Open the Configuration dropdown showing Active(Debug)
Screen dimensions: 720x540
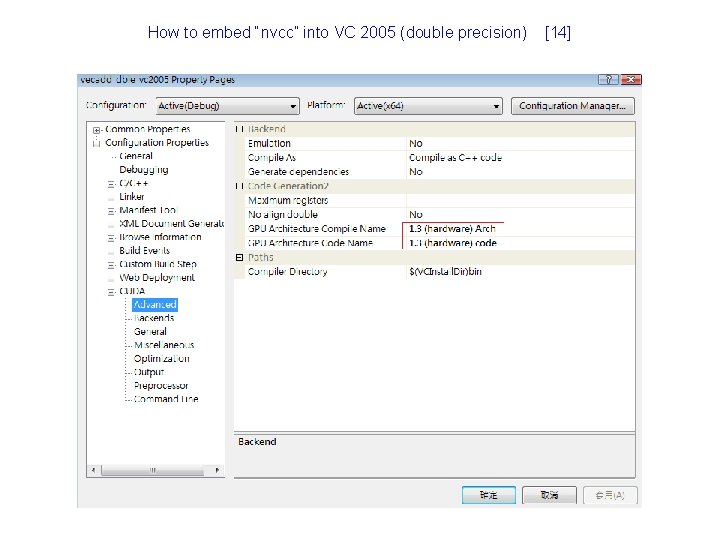click(x=228, y=106)
